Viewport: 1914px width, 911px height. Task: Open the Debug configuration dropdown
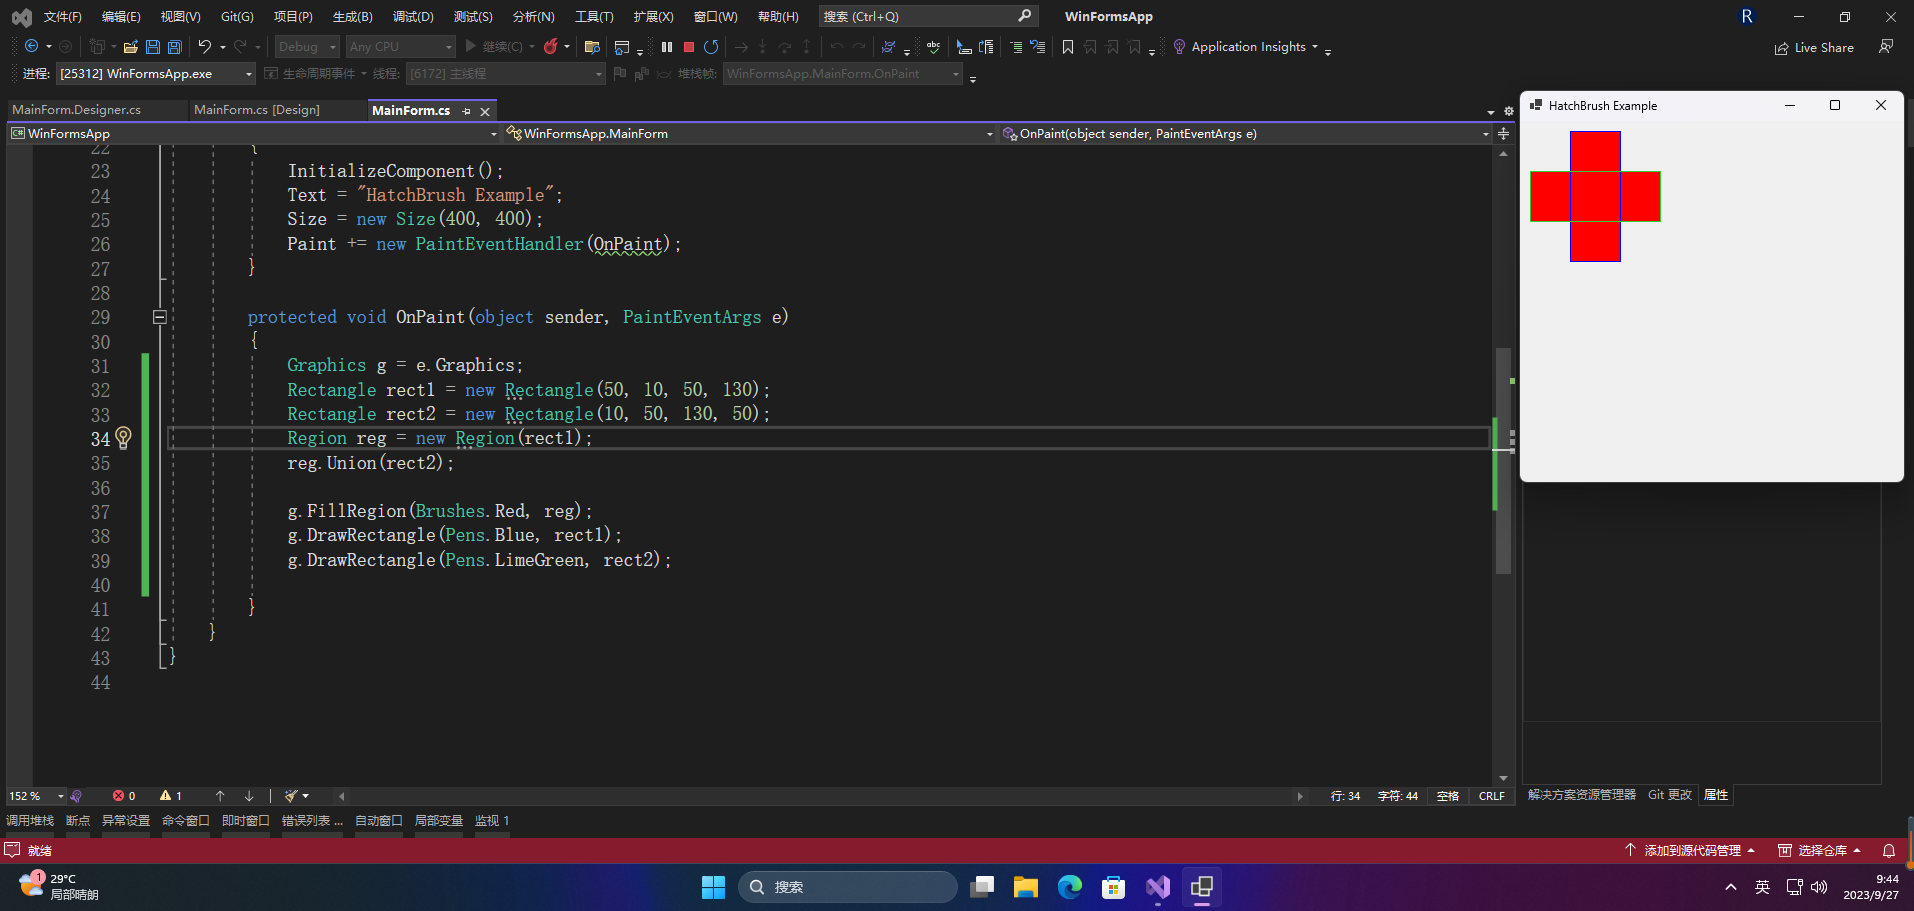[307, 46]
